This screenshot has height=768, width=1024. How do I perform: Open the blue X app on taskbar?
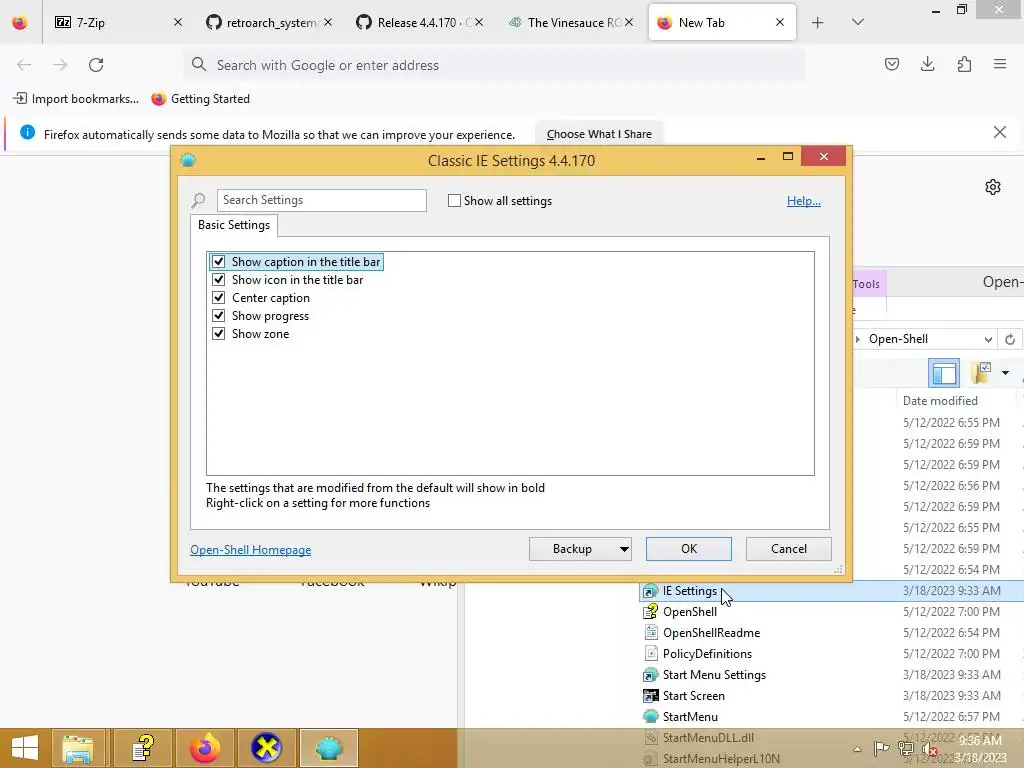pos(266,748)
